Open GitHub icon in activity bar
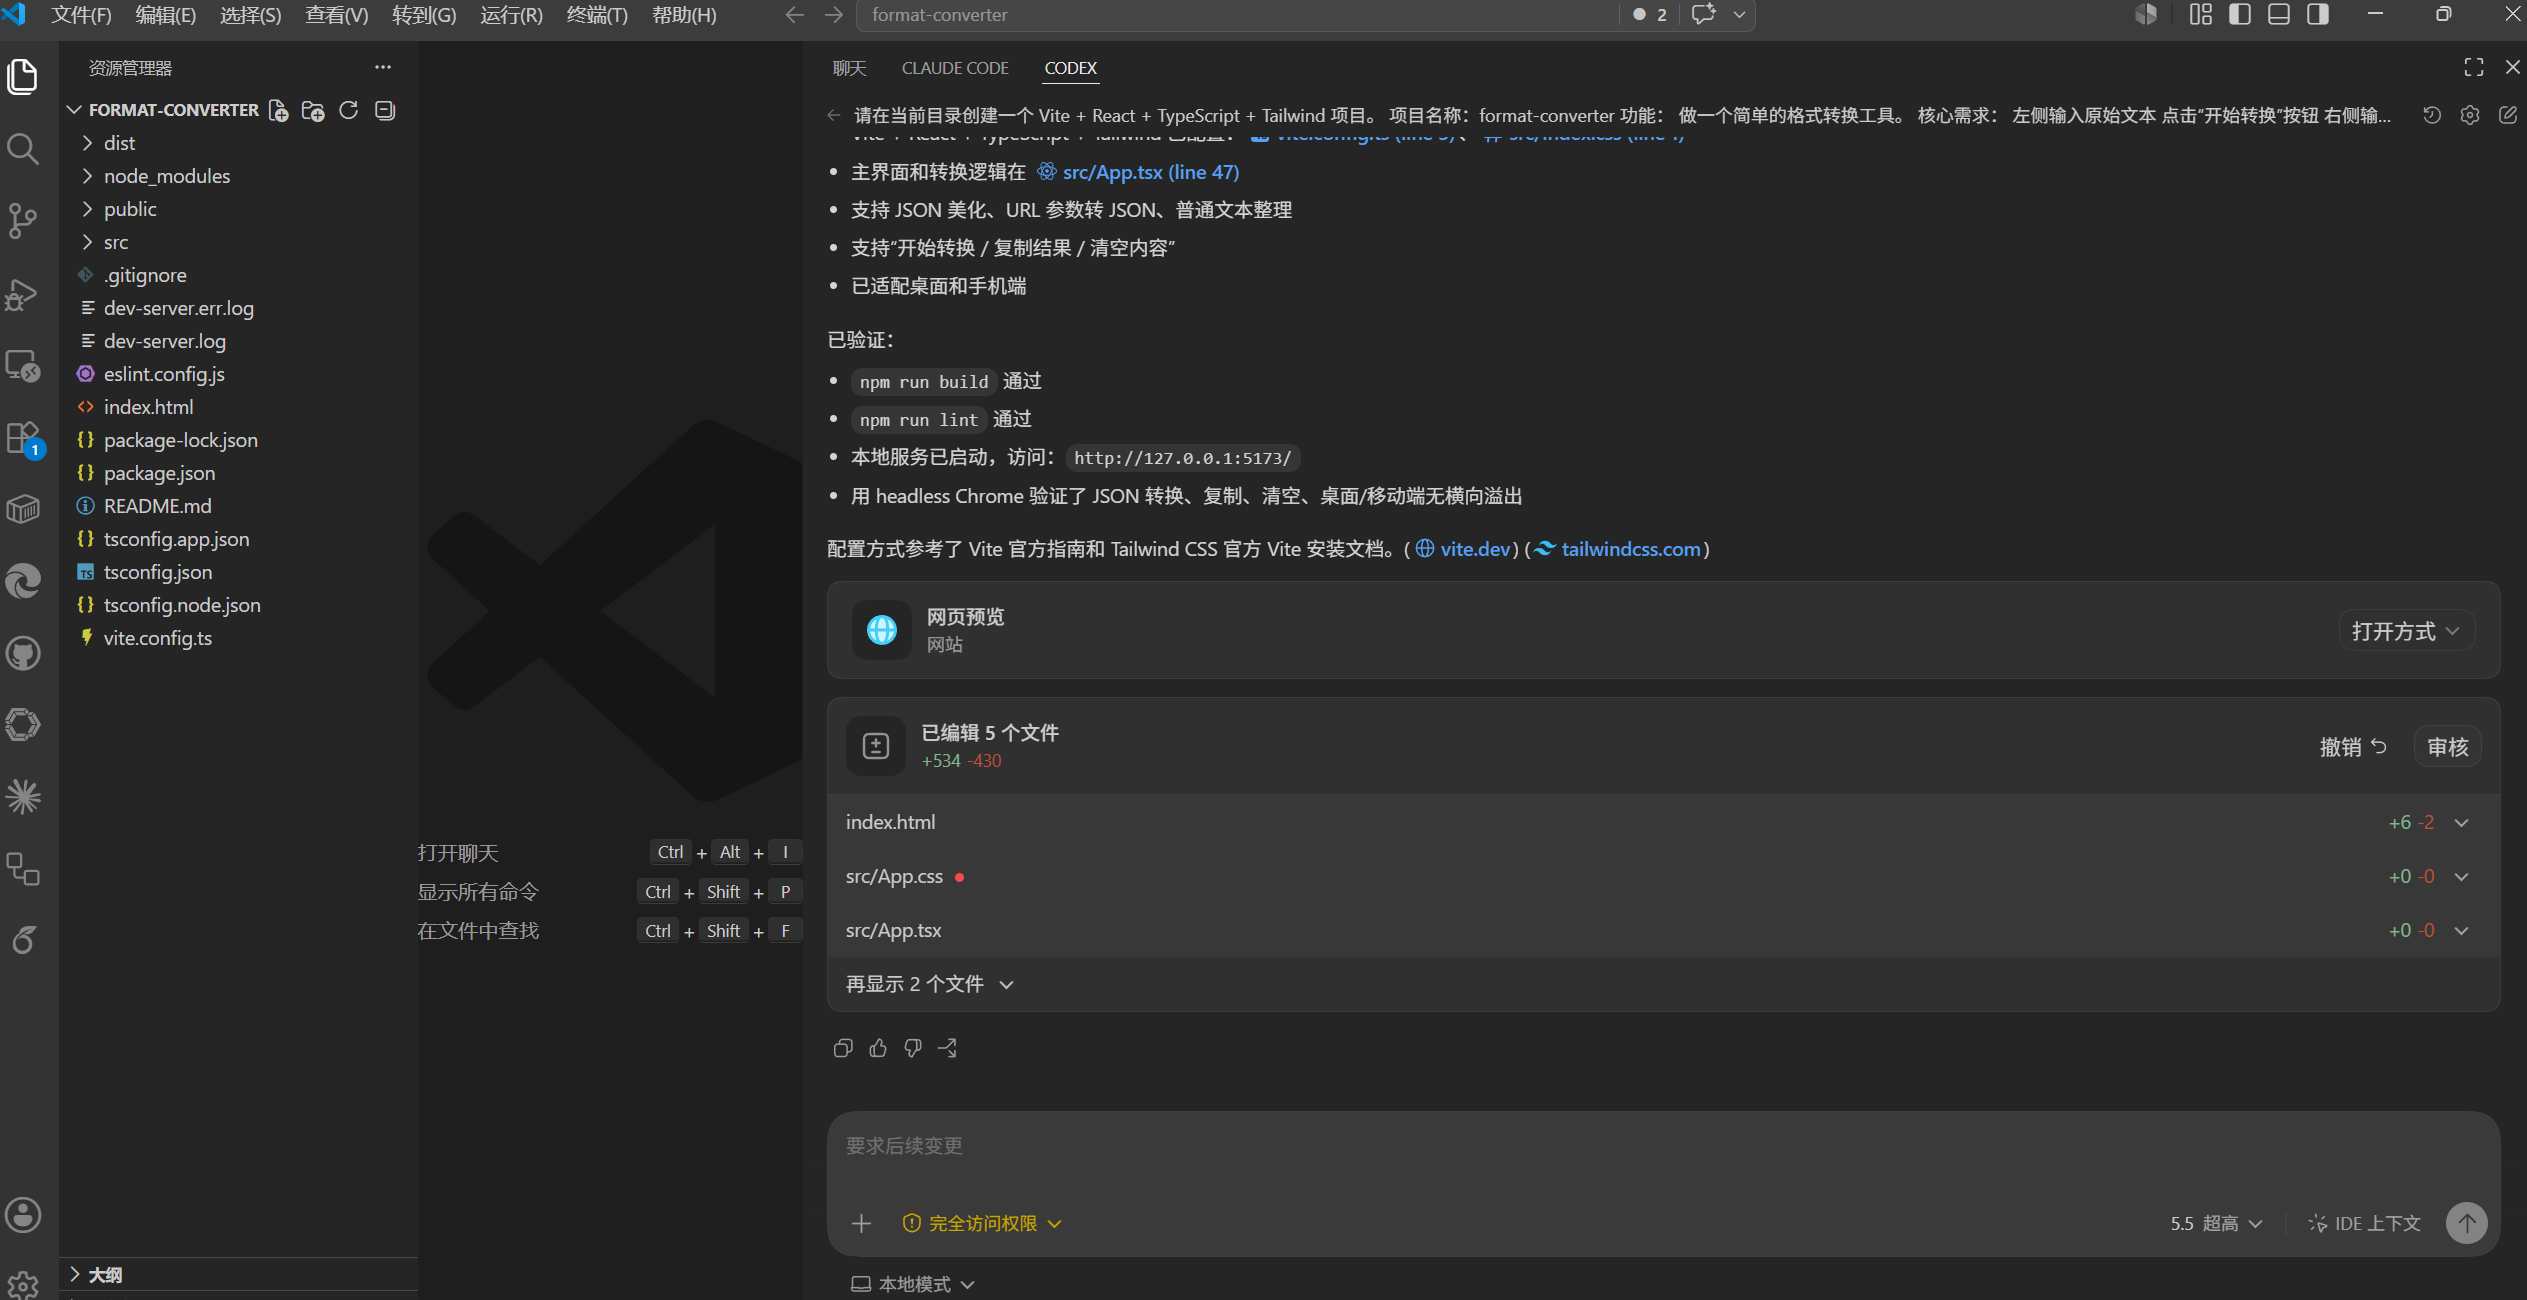The height and width of the screenshot is (1300, 2527). 23,654
